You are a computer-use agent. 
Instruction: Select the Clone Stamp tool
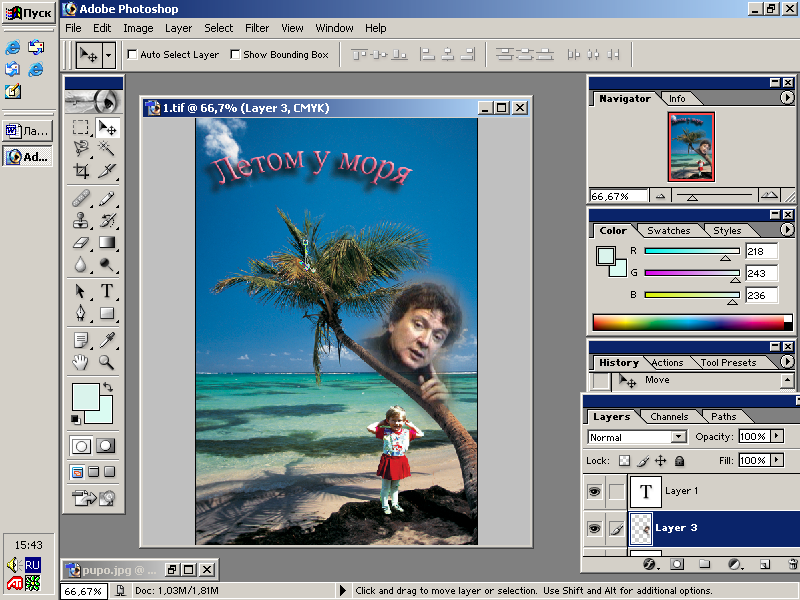click(81, 220)
